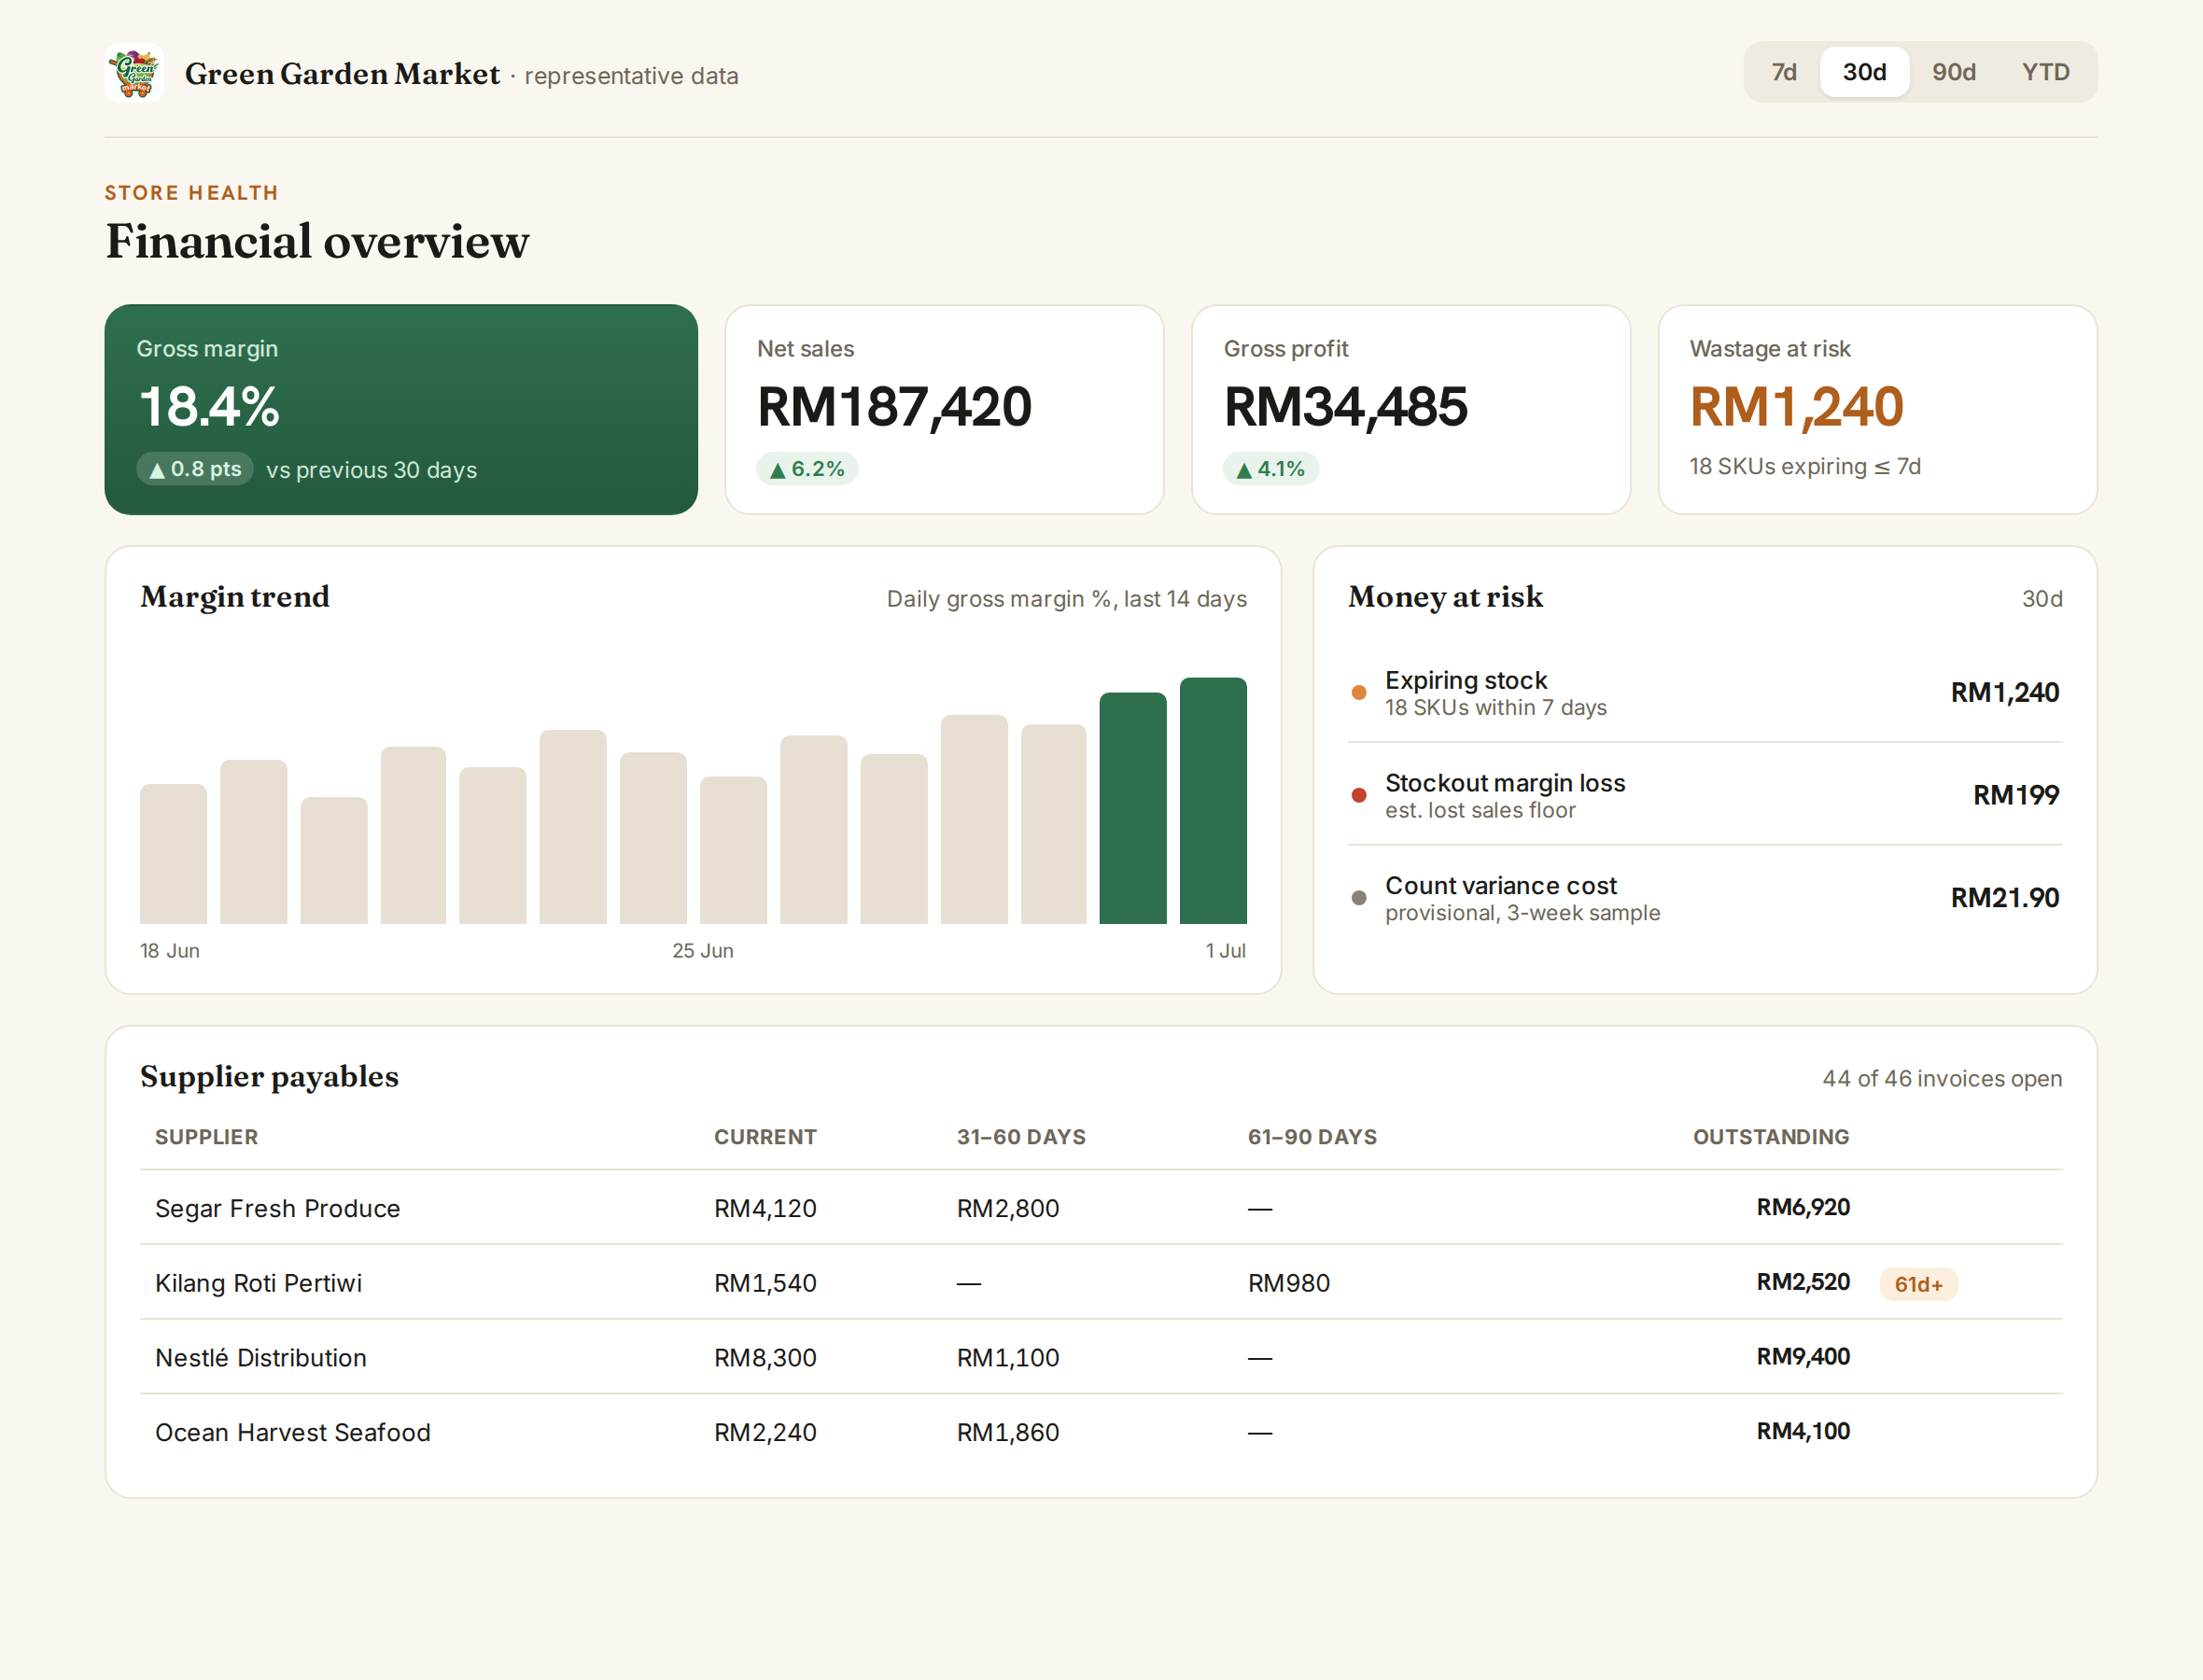Image resolution: width=2203 pixels, height=1680 pixels.
Task: Click Segar Fresh Produce's RM6,920 outstanding
Action: tap(1803, 1207)
